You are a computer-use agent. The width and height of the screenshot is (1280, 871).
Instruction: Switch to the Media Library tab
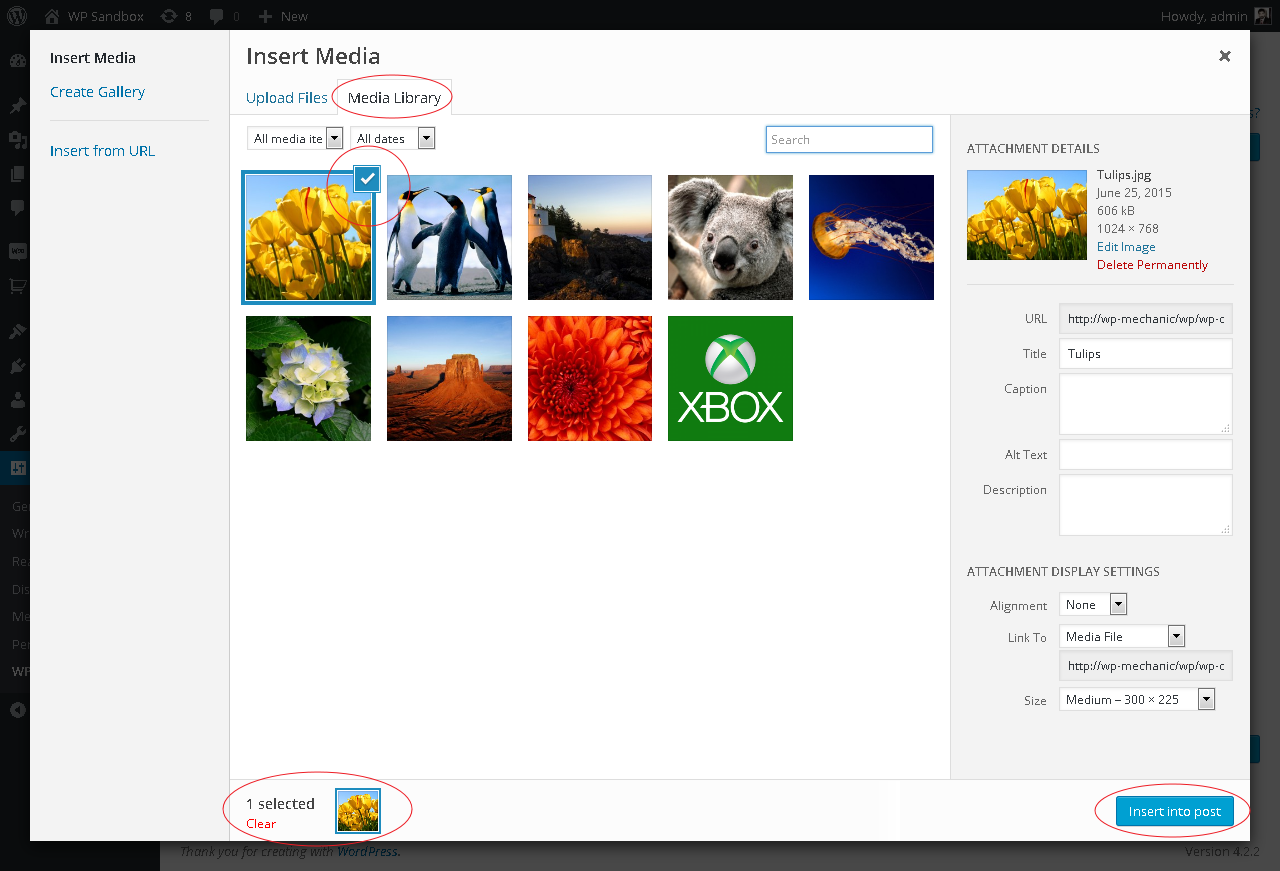click(394, 98)
